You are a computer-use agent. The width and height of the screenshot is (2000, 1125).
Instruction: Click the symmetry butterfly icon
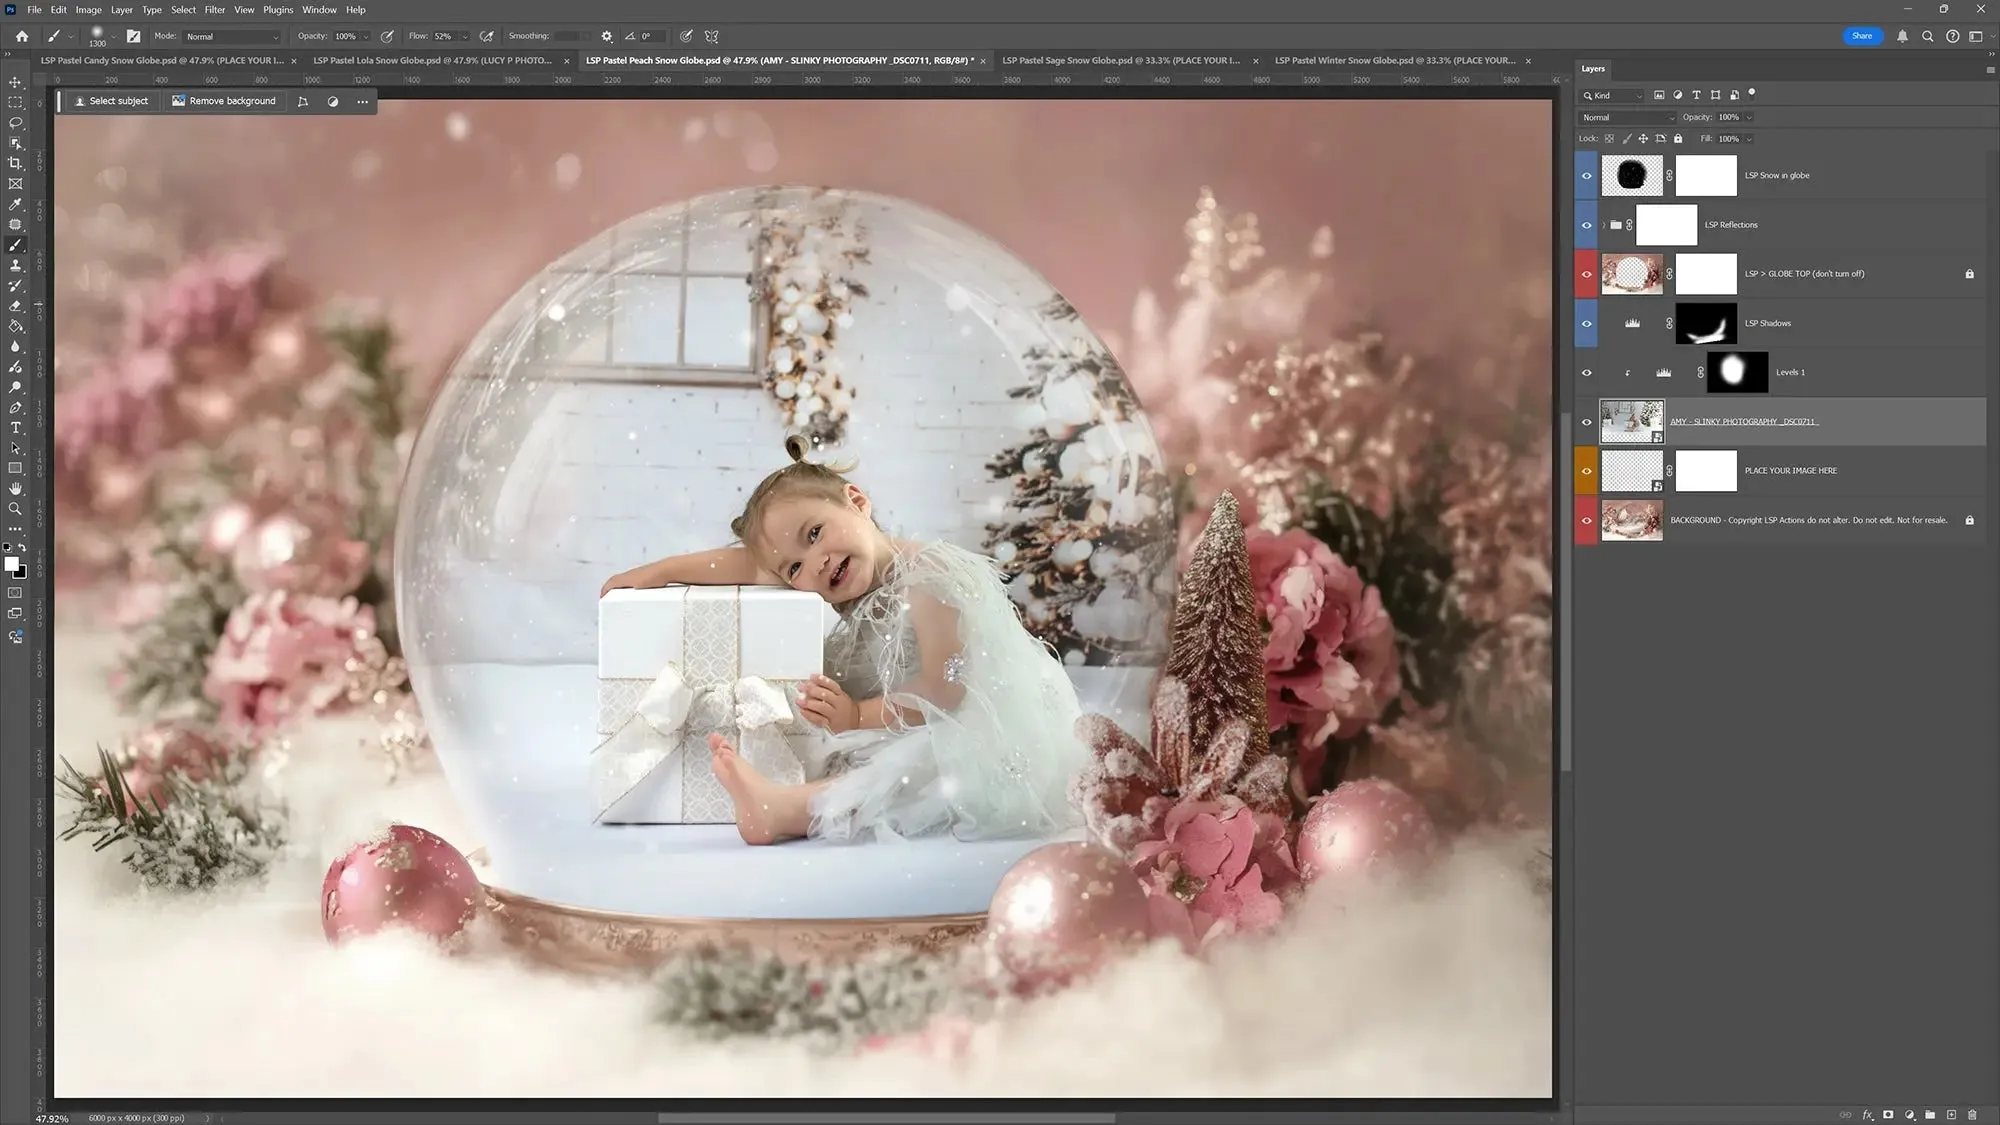(x=712, y=36)
